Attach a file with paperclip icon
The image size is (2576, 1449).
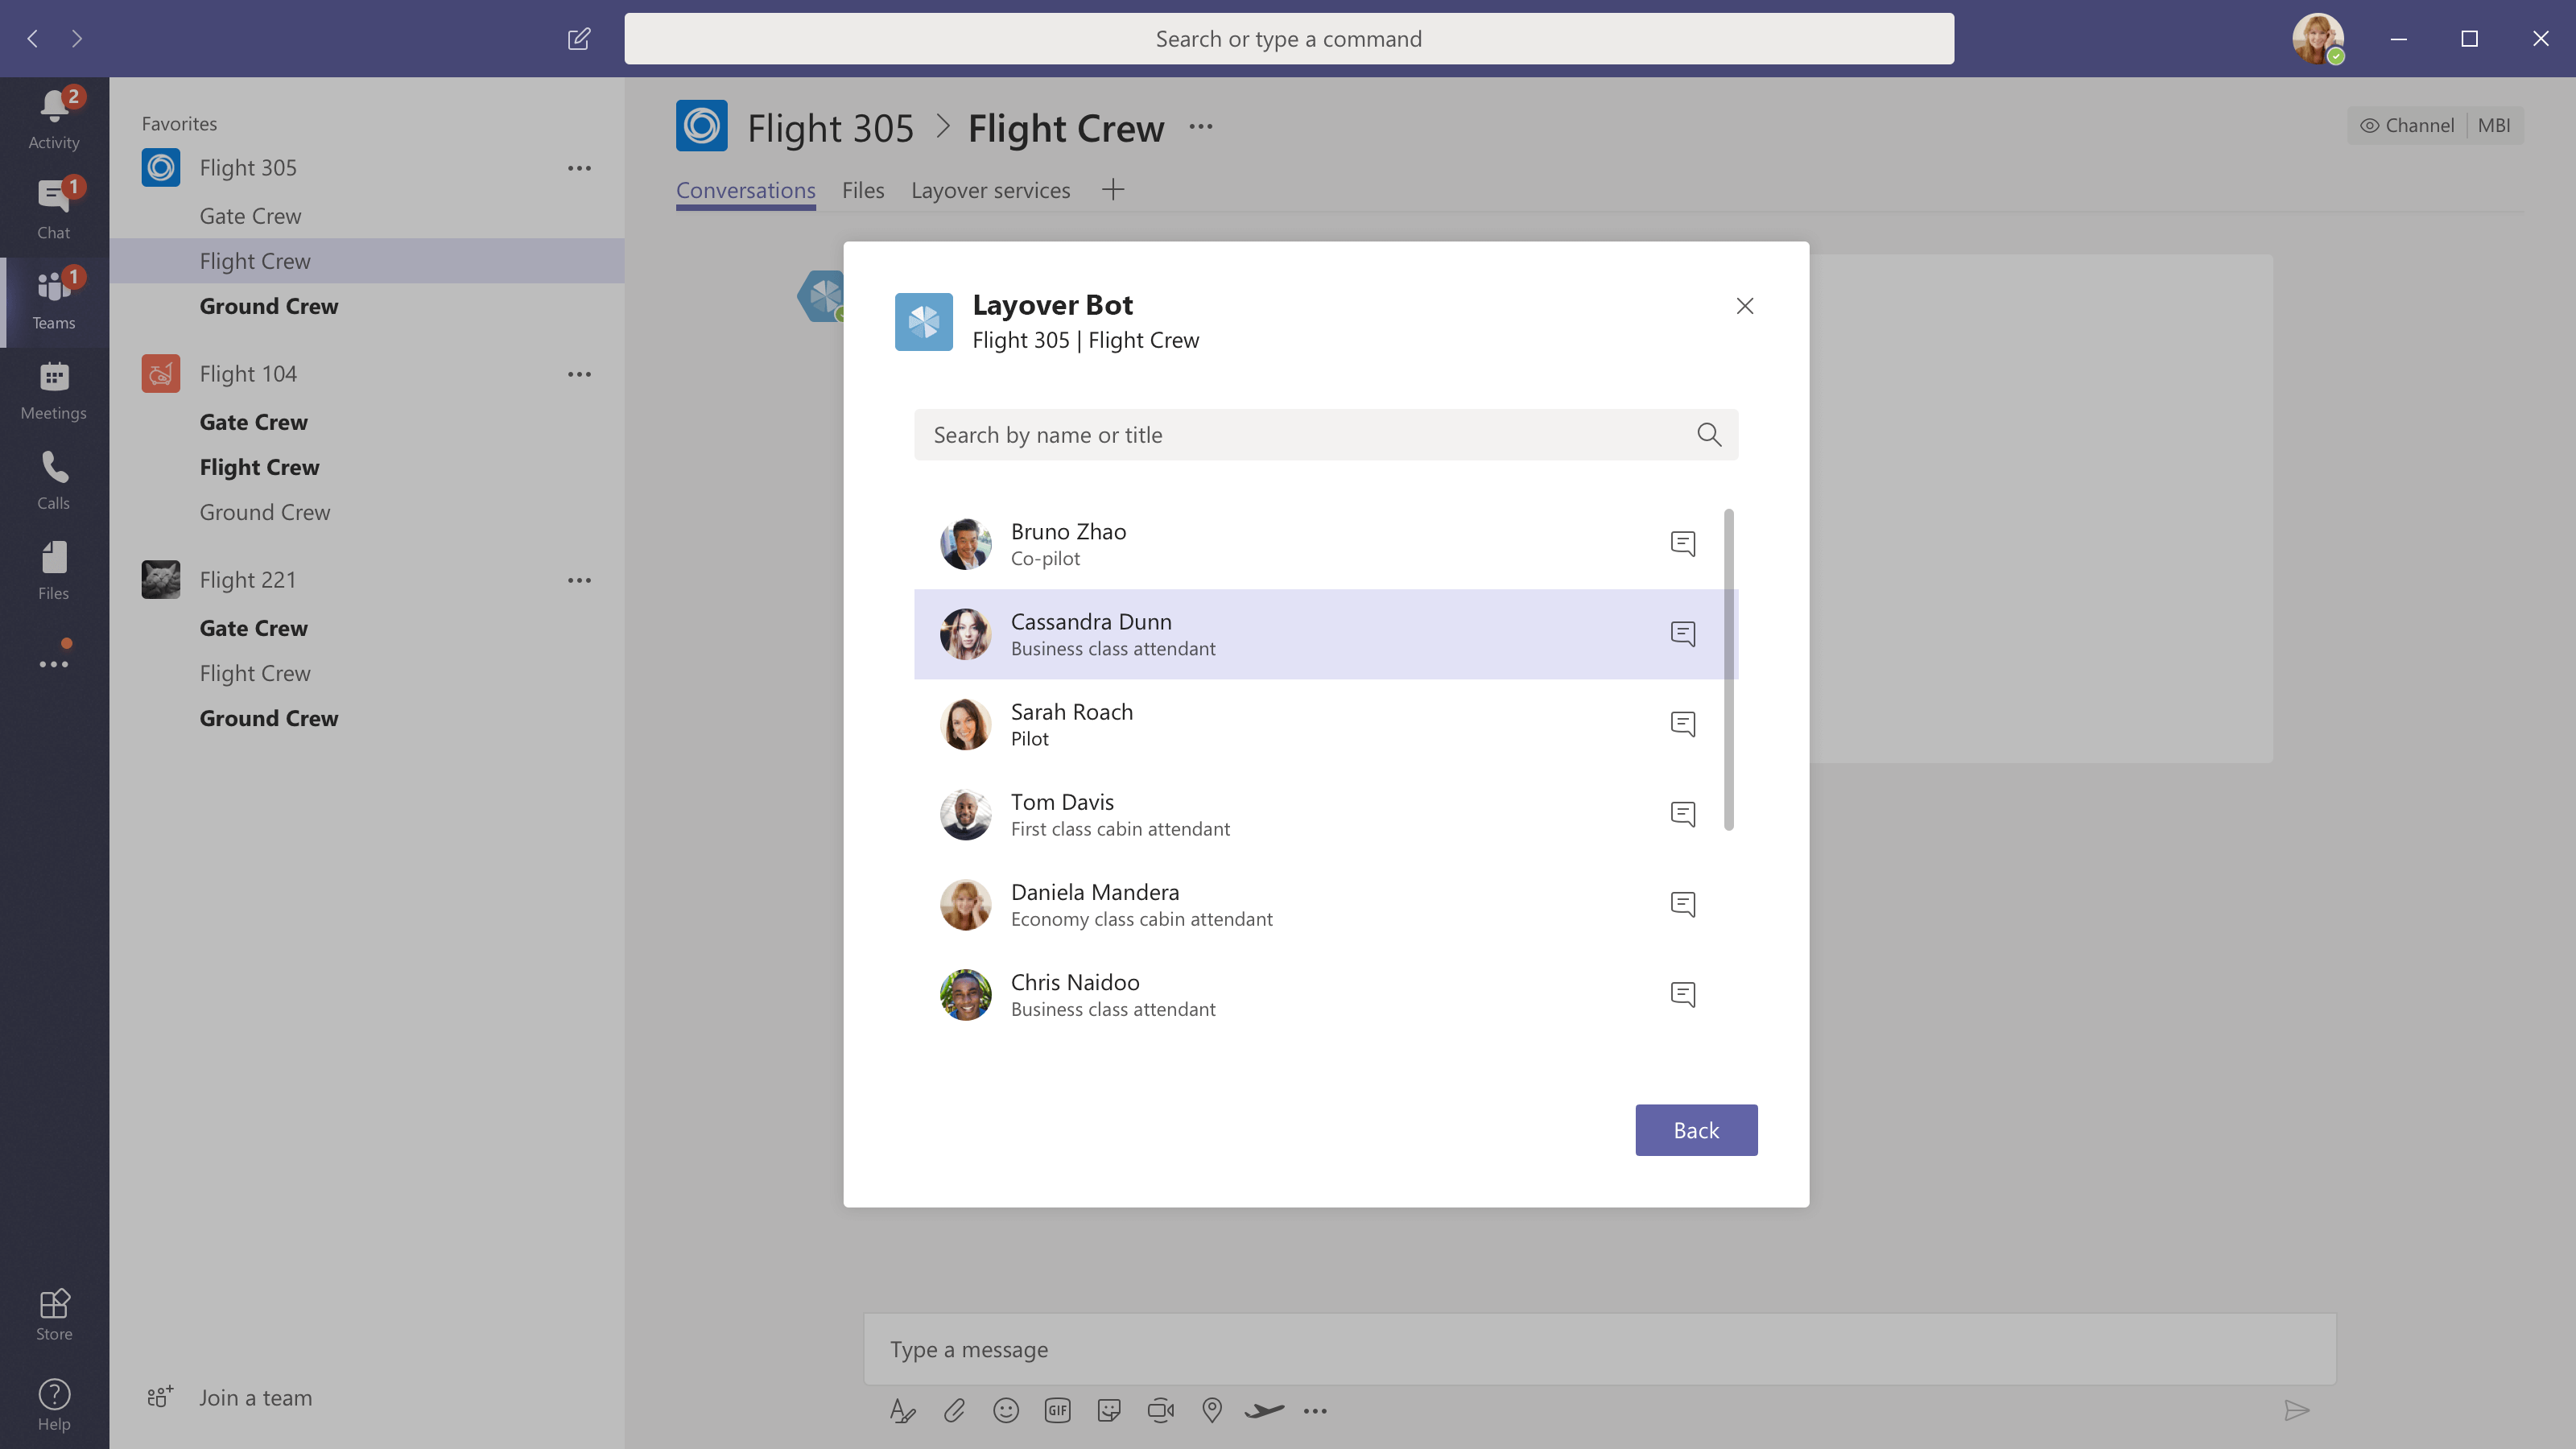coord(954,1410)
